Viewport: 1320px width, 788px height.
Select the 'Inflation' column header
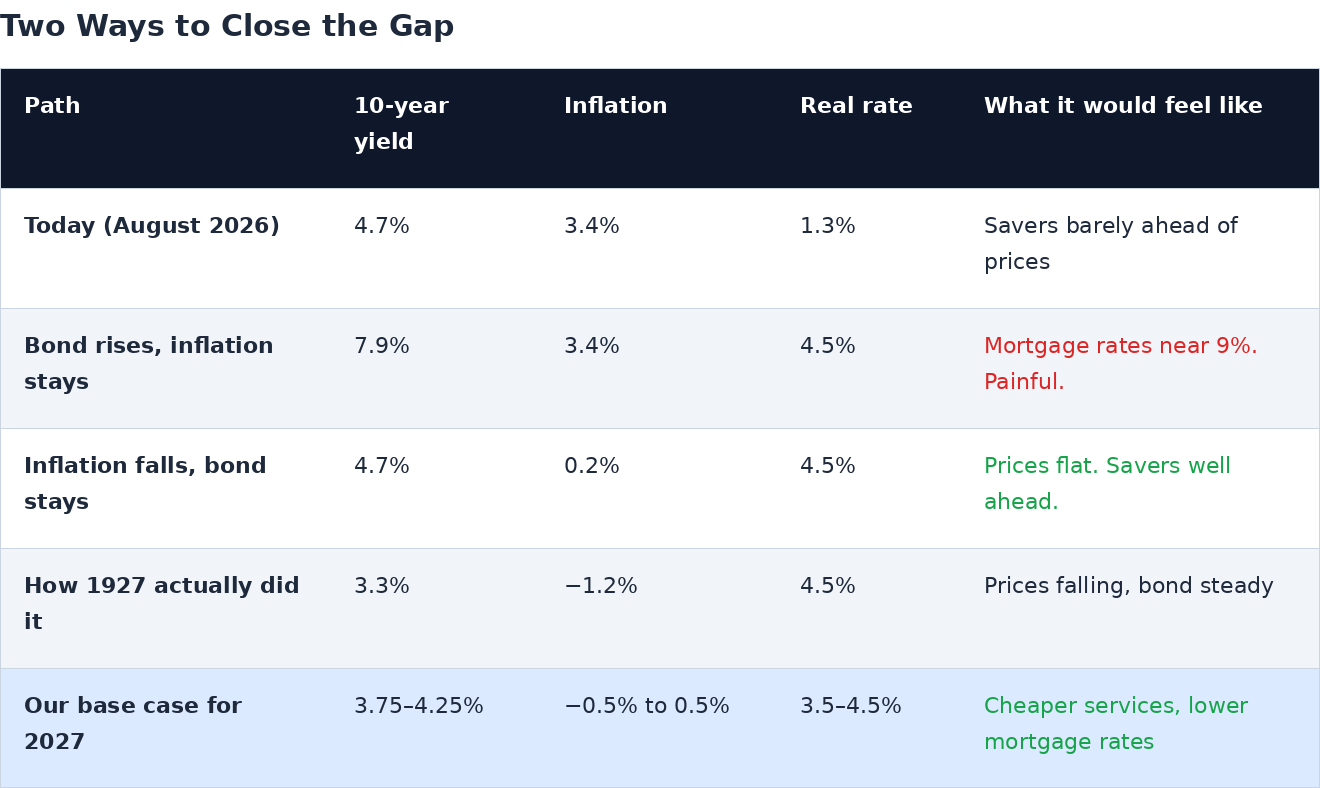(x=615, y=107)
